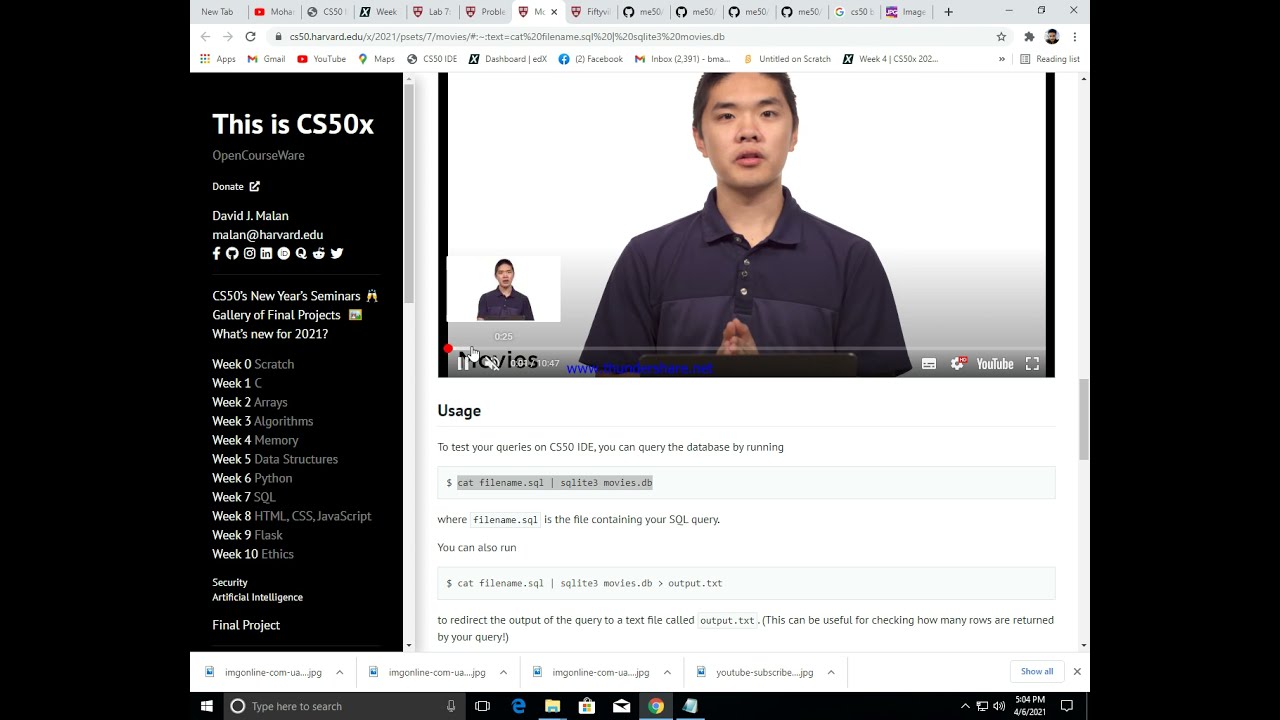The height and width of the screenshot is (720, 1280).
Task: Open the Mail app on the taskbar
Action: pyautogui.click(x=621, y=706)
